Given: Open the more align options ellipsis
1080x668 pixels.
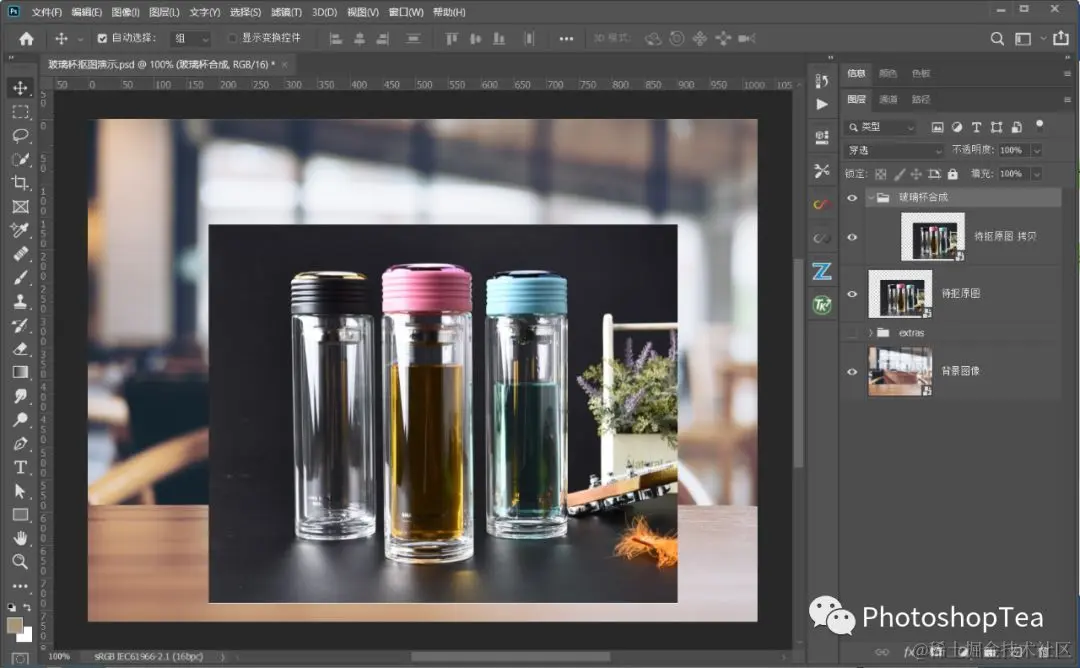Looking at the screenshot, I should click(566, 39).
